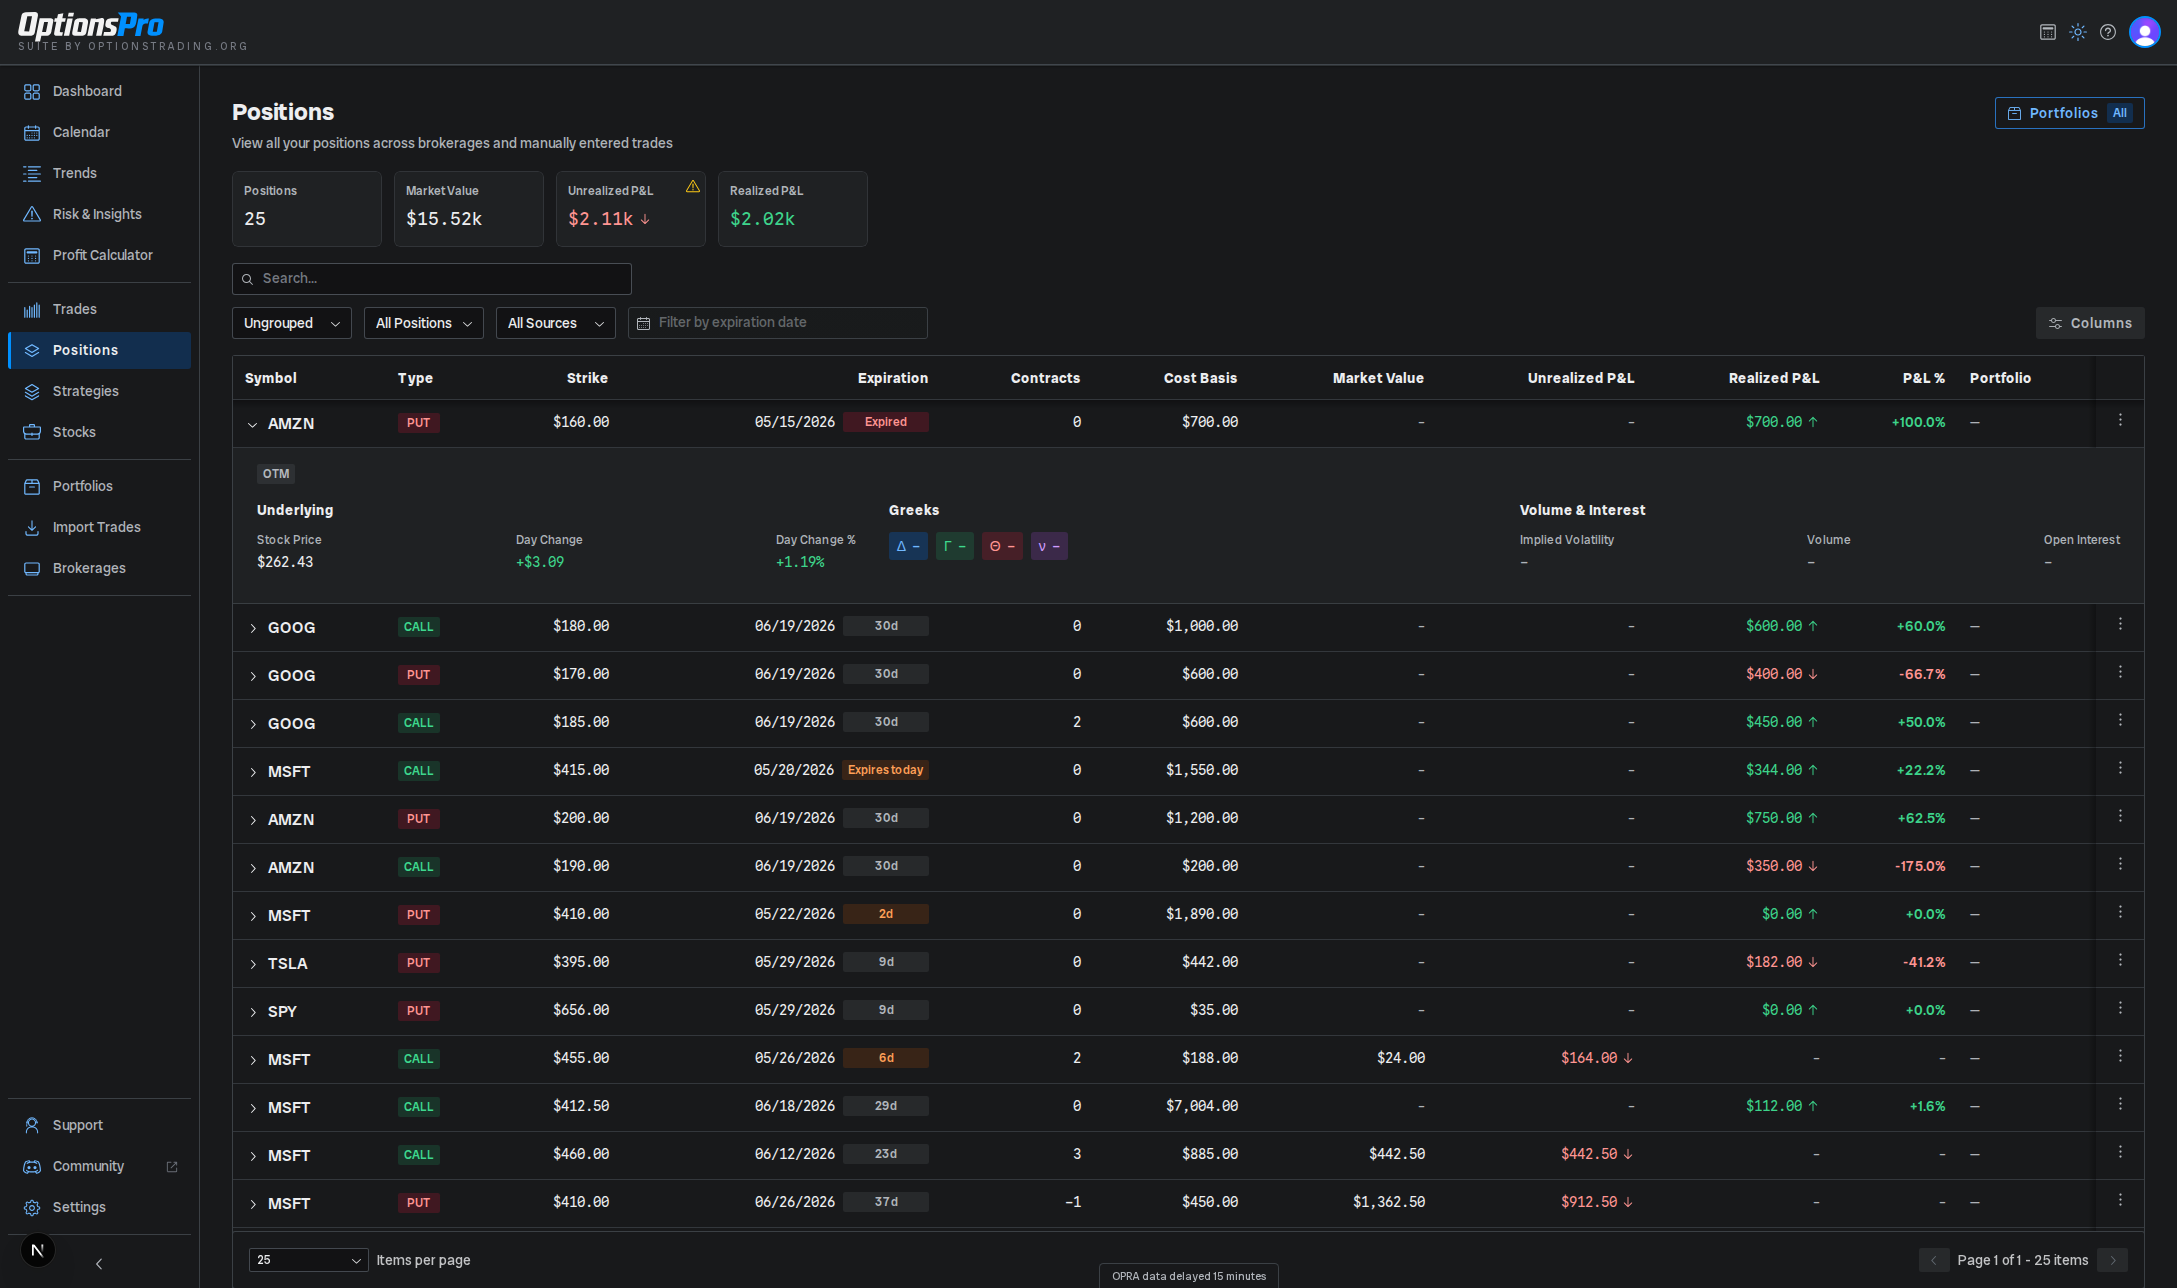Open the user profile avatar

[x=2144, y=32]
